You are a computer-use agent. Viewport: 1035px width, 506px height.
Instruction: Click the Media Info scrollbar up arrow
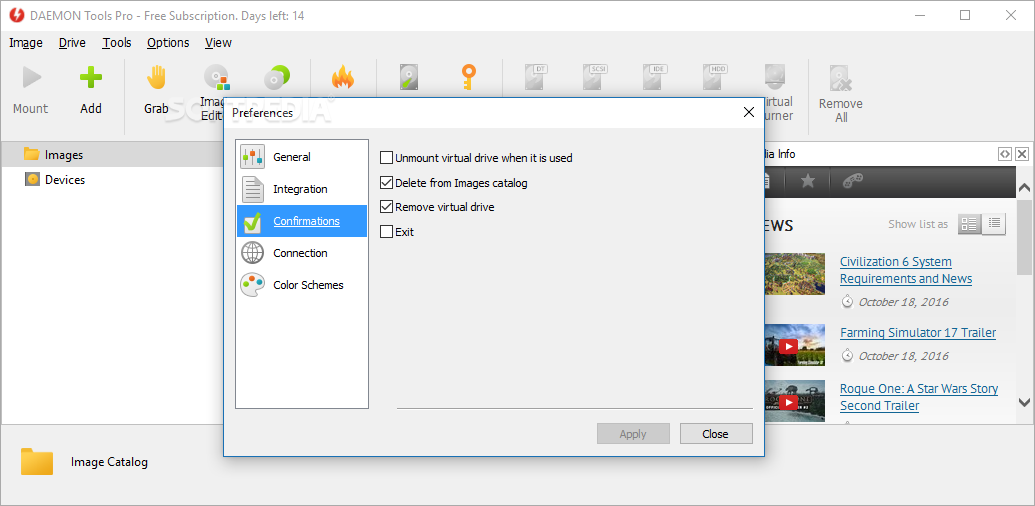pyautogui.click(x=1024, y=188)
